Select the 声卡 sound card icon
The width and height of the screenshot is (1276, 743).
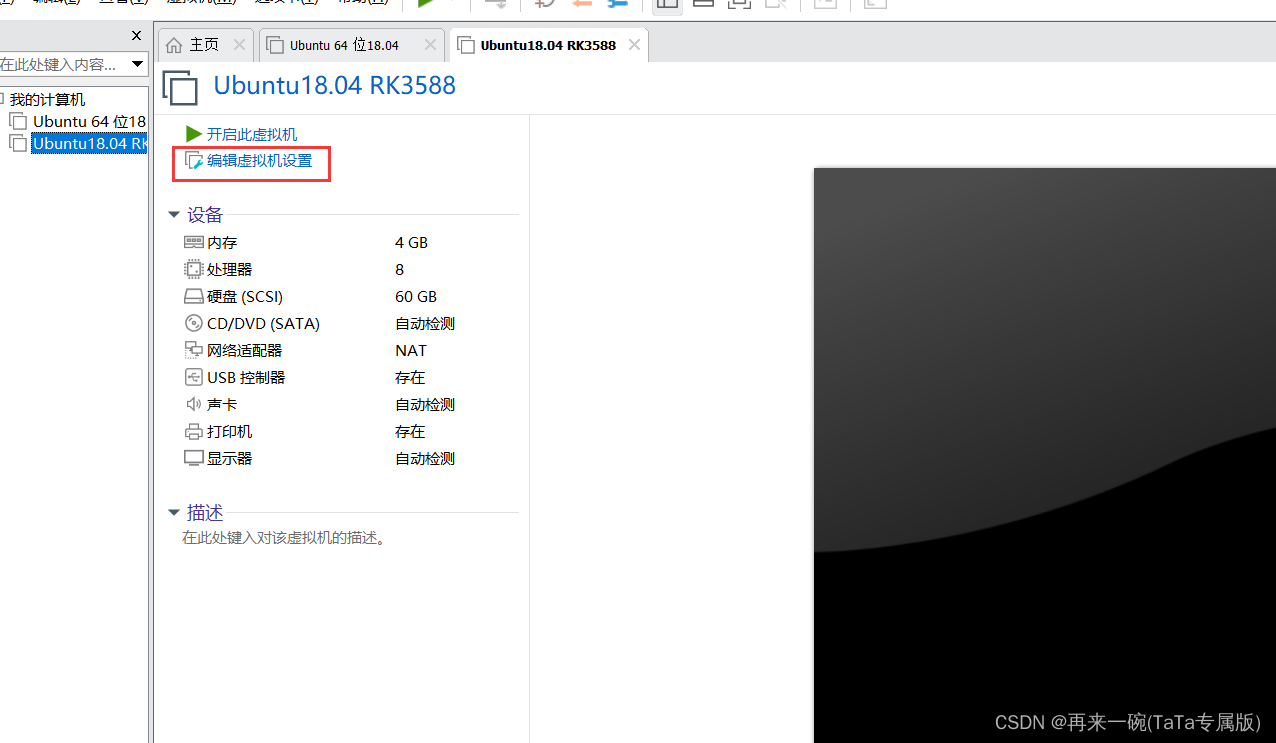(193, 404)
